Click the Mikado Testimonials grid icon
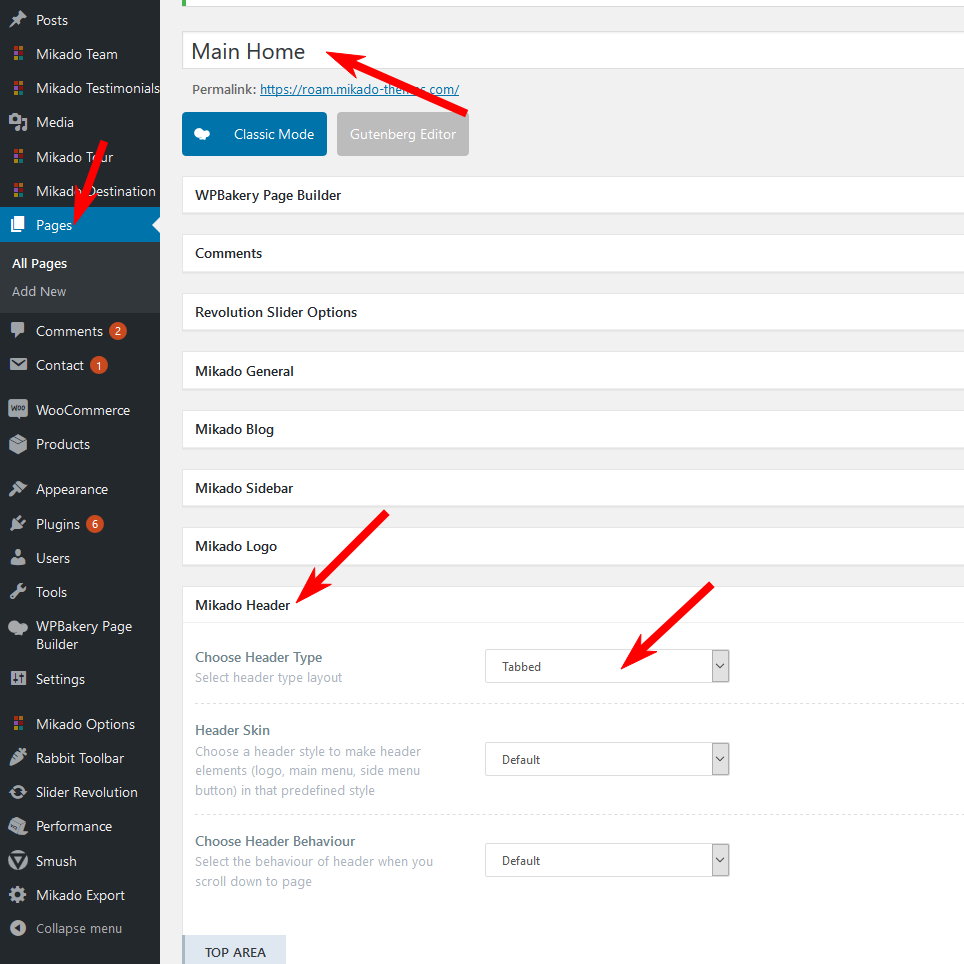This screenshot has height=964, width=964. point(18,88)
